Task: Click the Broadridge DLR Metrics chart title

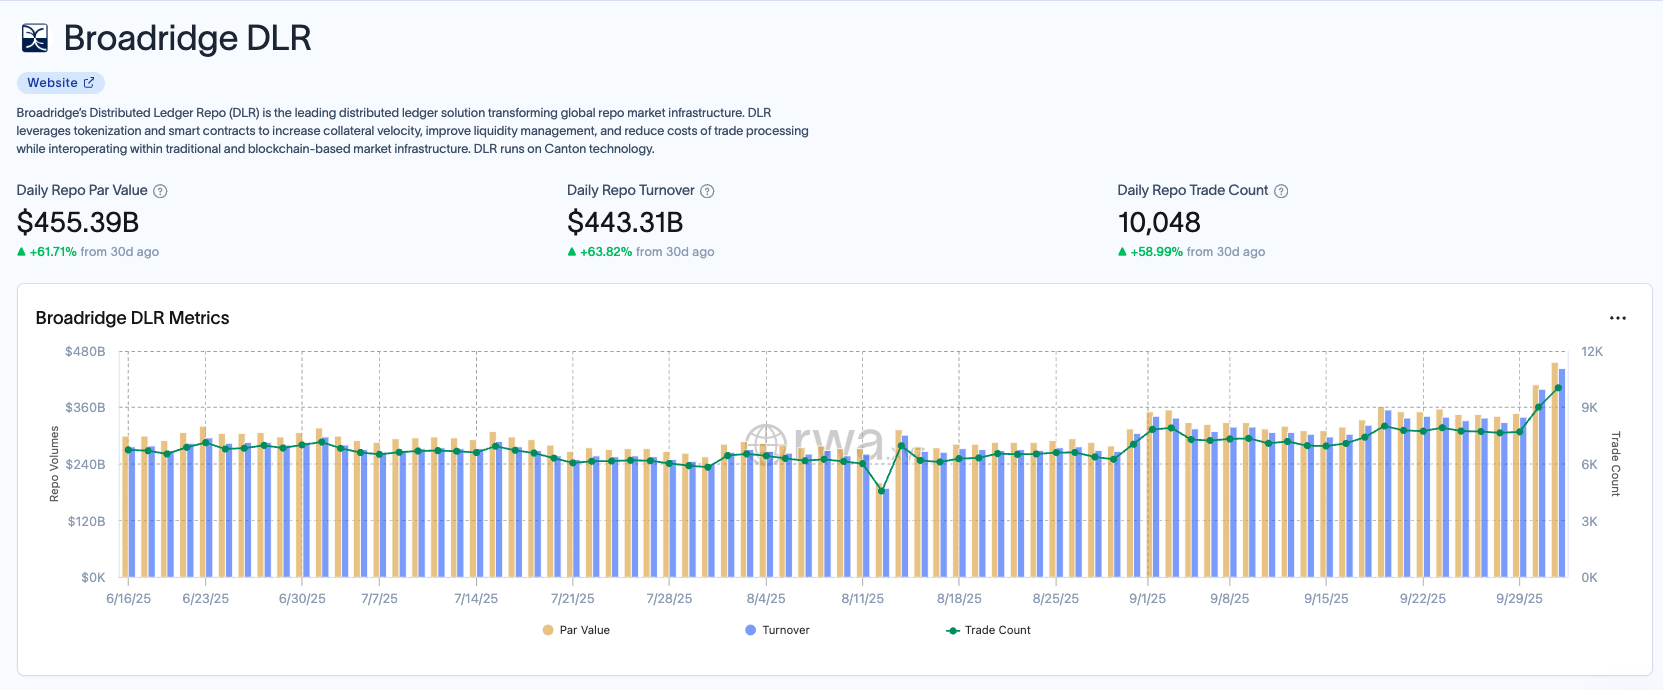Action: click(x=132, y=318)
